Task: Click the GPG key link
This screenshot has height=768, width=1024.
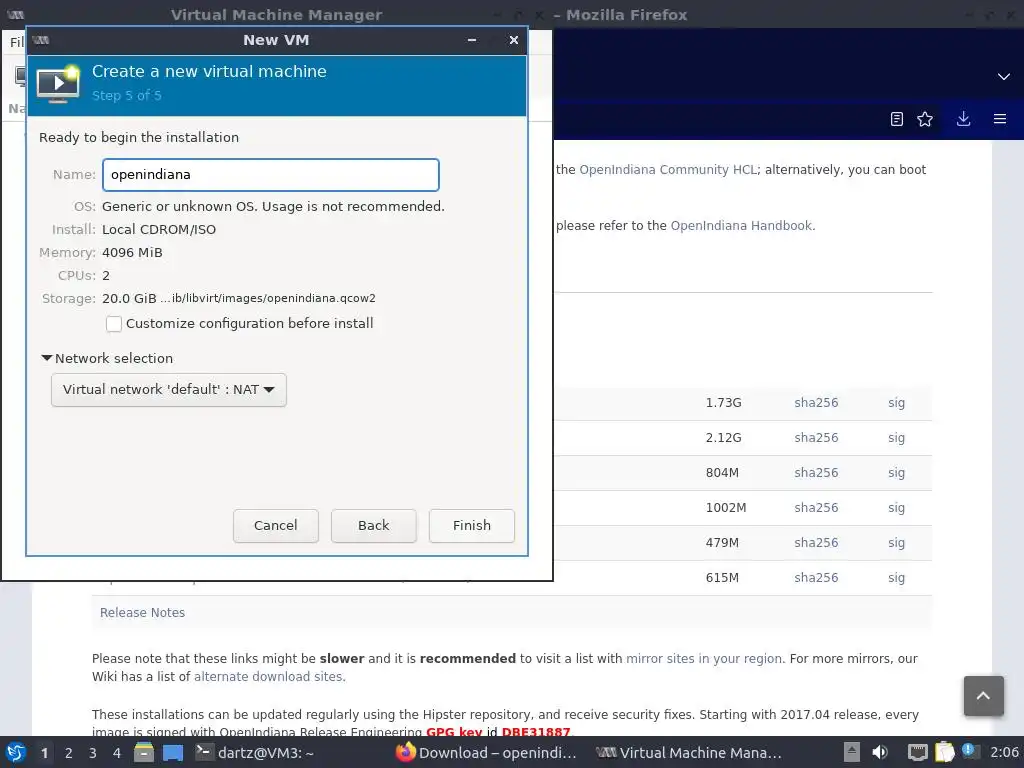Action: (454, 732)
